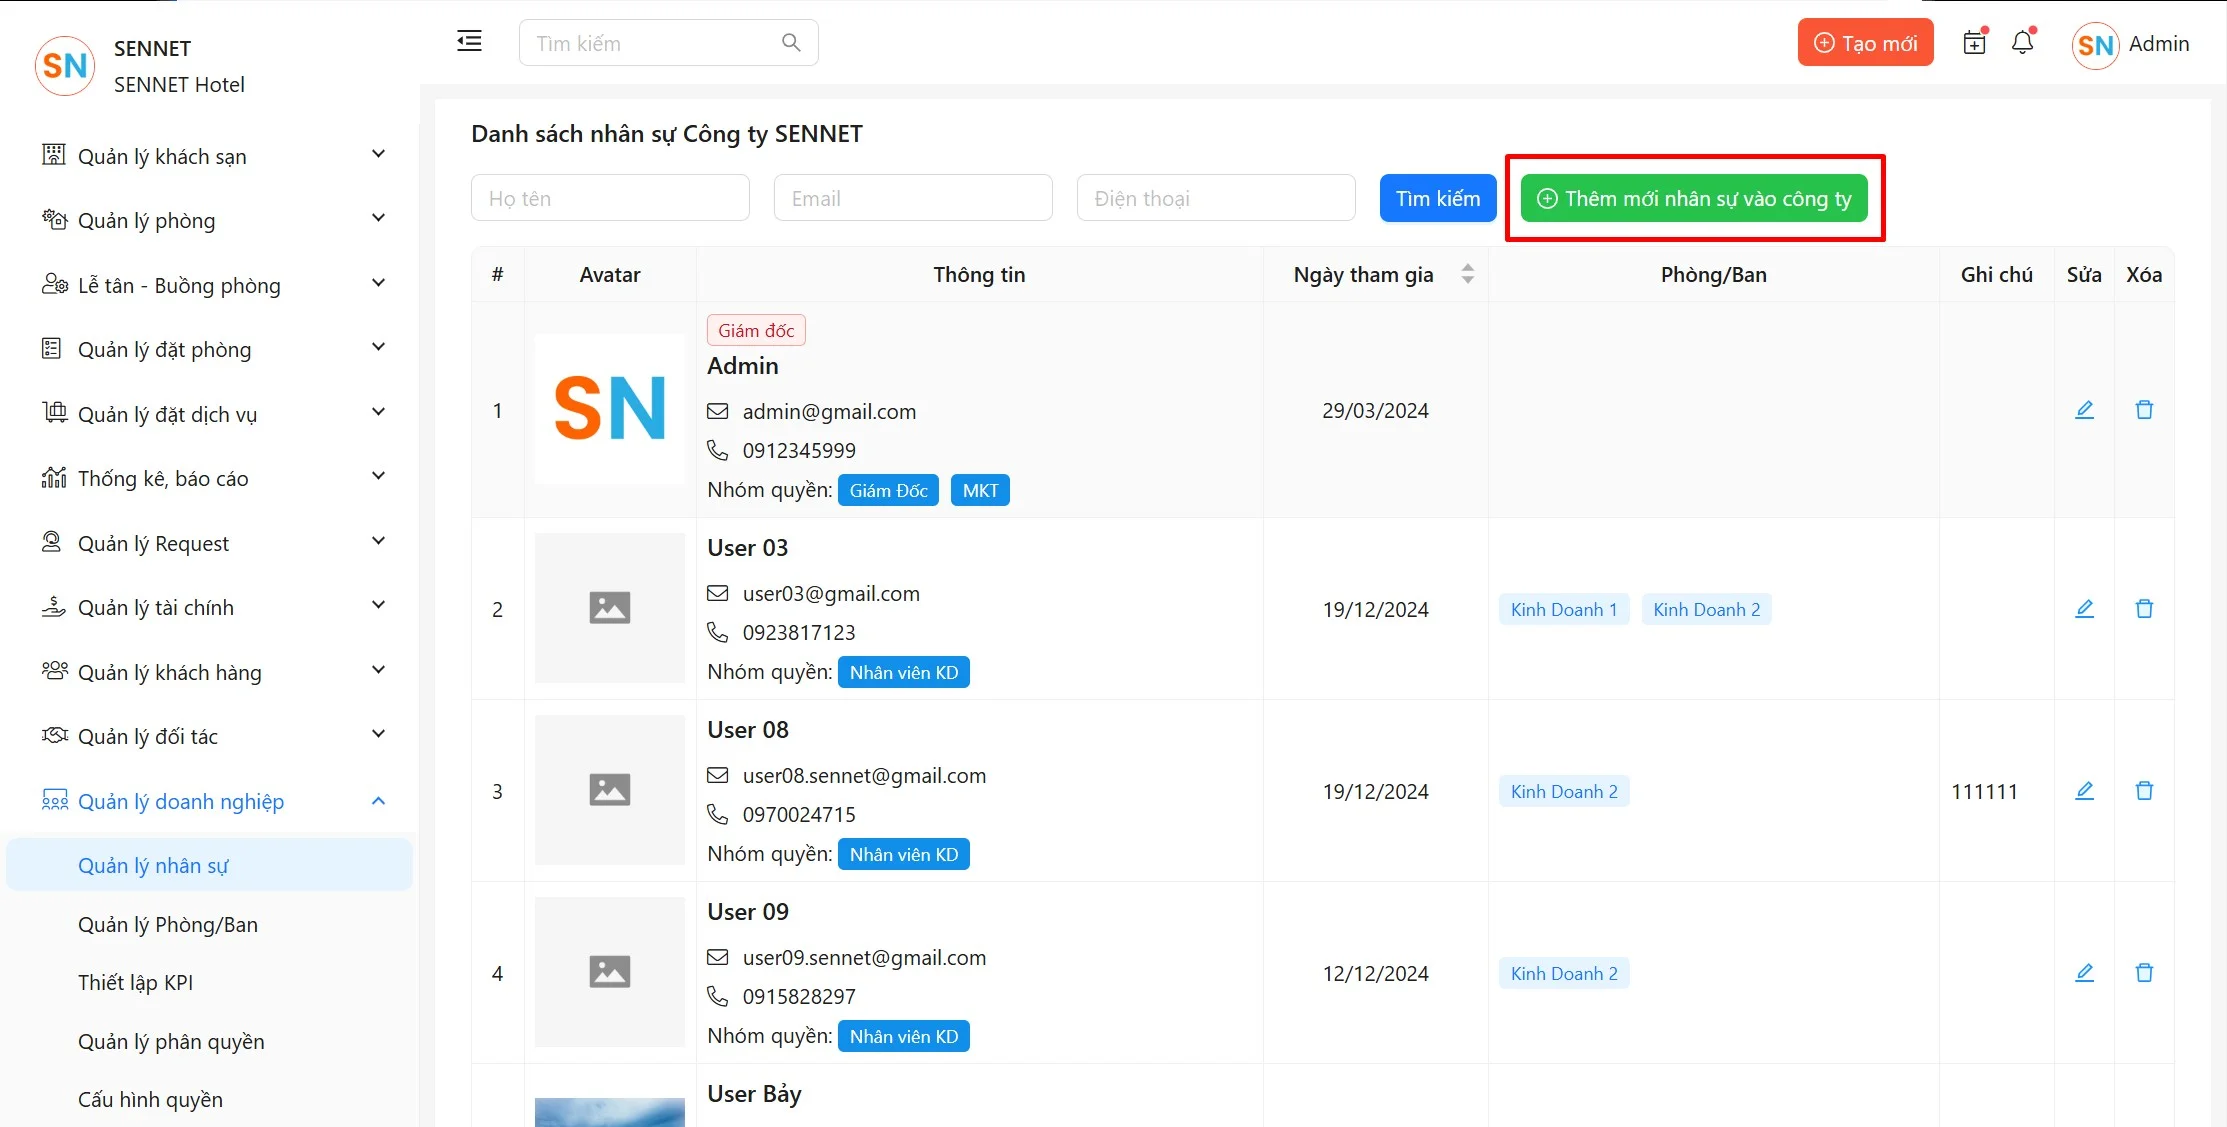Collapse sidebar with the menu fold icon
This screenshot has height=1127, width=2227.
(x=469, y=41)
